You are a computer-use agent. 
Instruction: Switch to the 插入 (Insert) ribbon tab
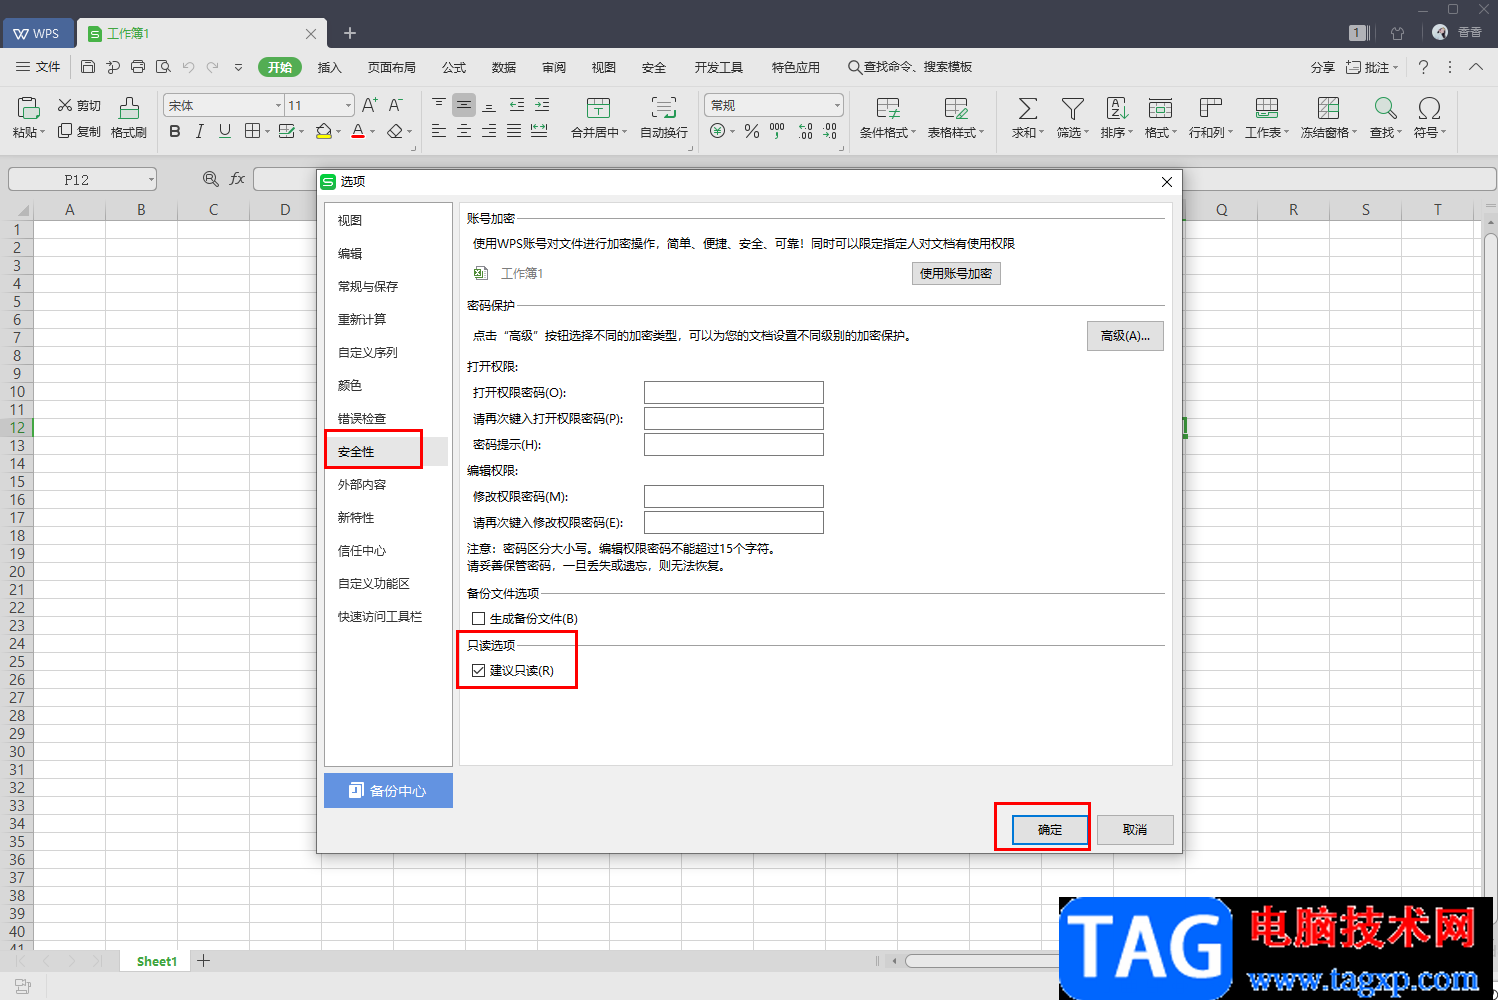(x=329, y=67)
